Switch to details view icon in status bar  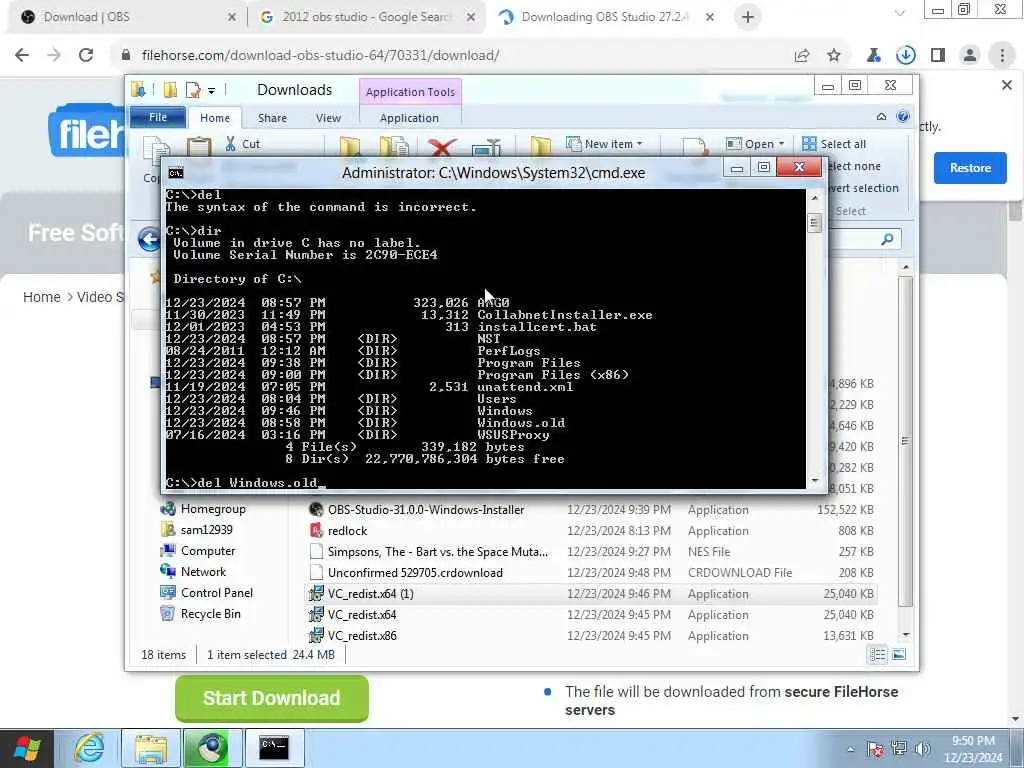click(878, 654)
